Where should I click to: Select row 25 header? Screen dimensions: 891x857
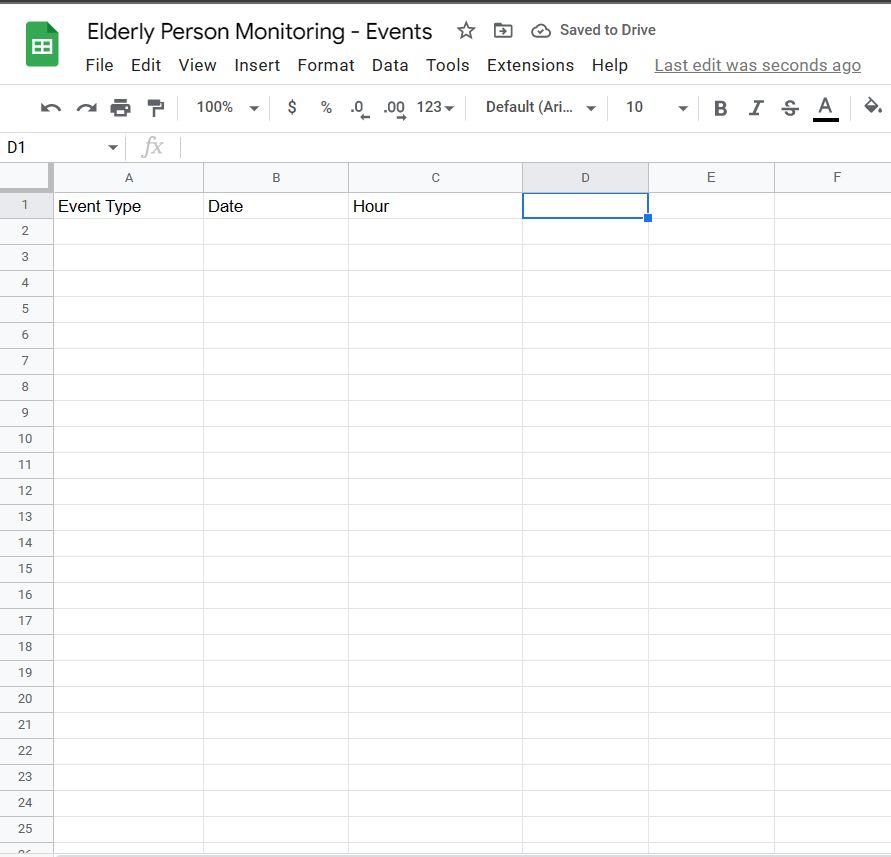[26, 829]
